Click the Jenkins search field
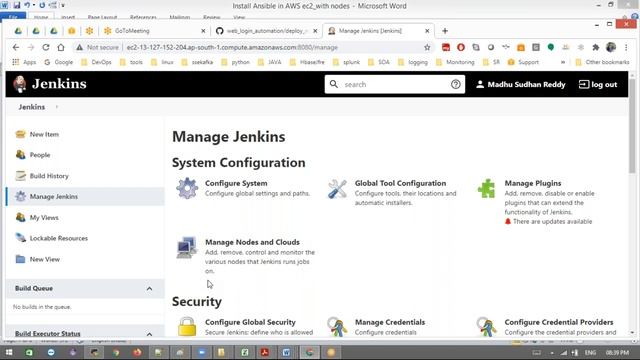Viewport: 640px width, 360px height. click(395, 84)
